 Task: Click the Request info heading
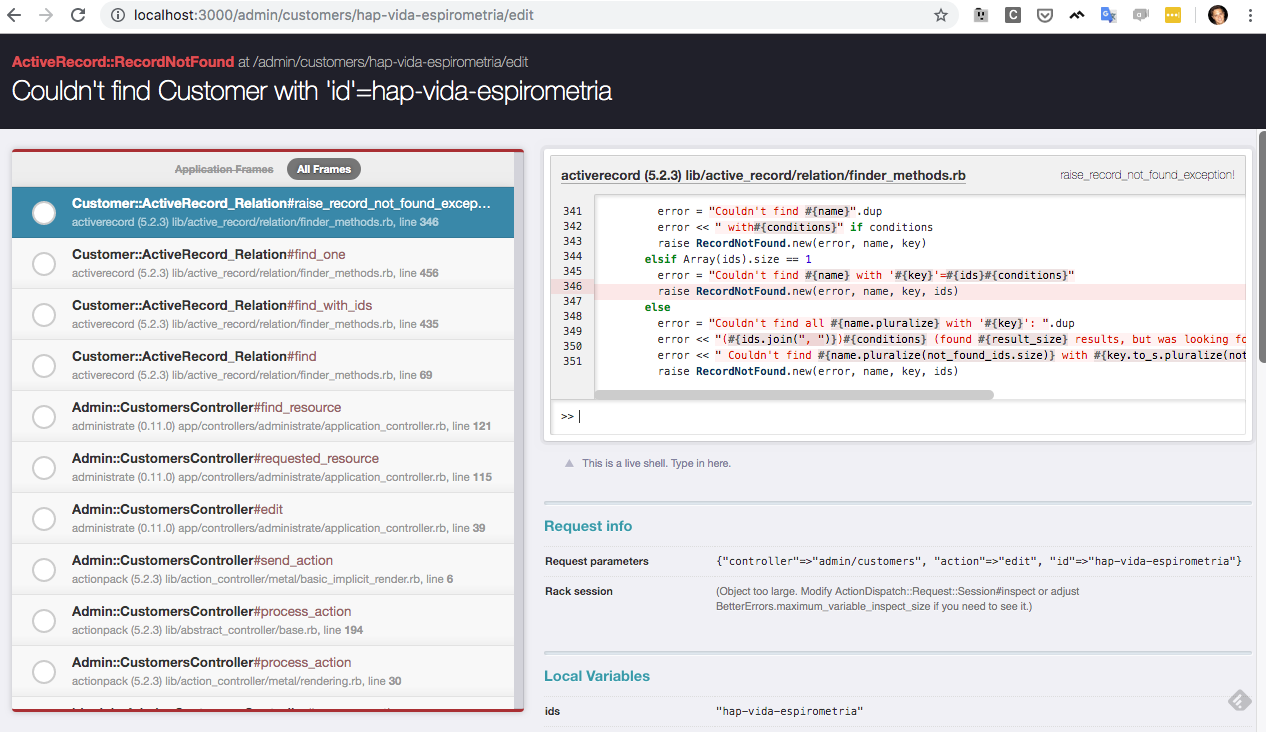(588, 526)
